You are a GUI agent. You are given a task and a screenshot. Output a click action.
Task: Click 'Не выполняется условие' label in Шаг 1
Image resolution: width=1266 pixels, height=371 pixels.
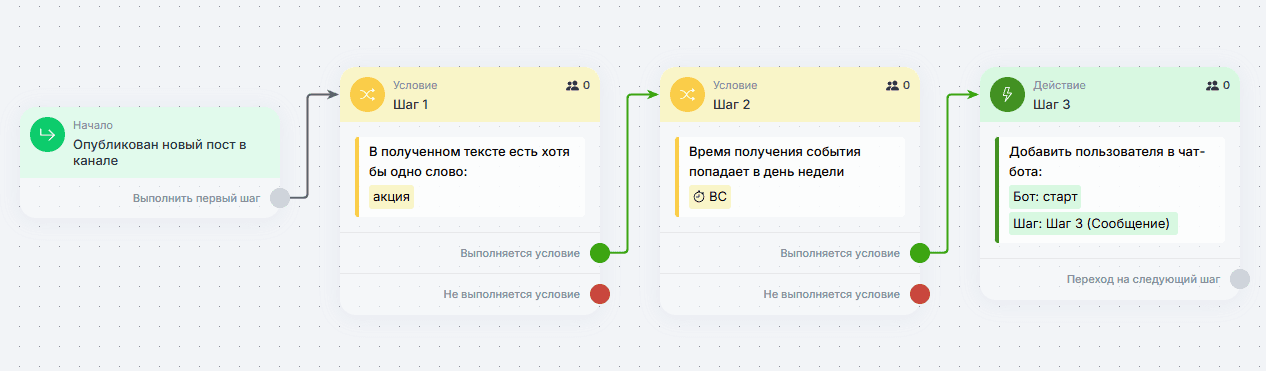click(512, 294)
